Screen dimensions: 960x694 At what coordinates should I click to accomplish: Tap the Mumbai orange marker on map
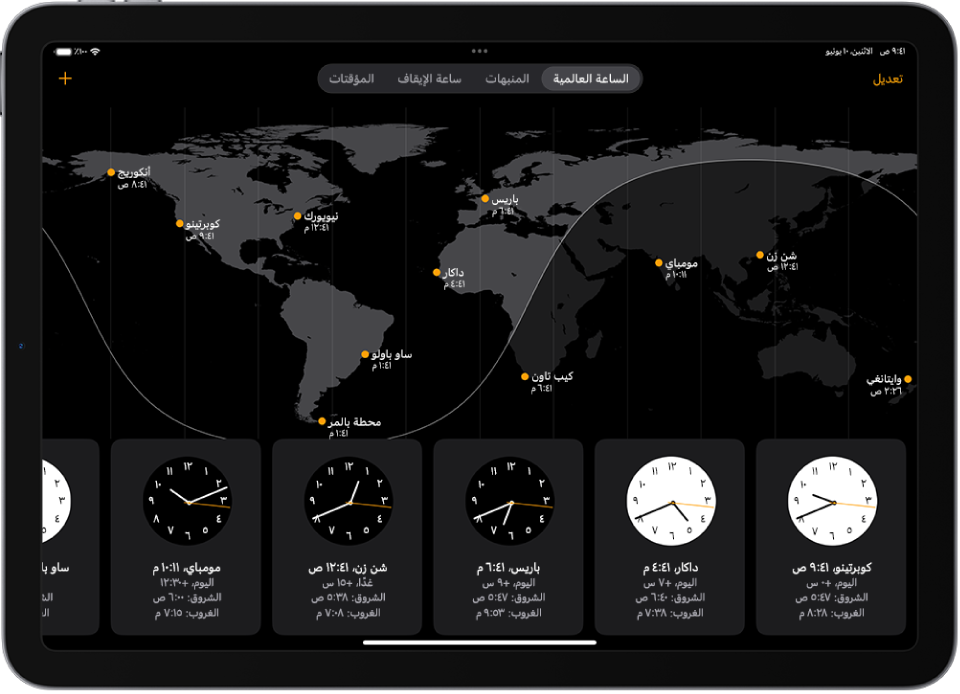tap(659, 263)
